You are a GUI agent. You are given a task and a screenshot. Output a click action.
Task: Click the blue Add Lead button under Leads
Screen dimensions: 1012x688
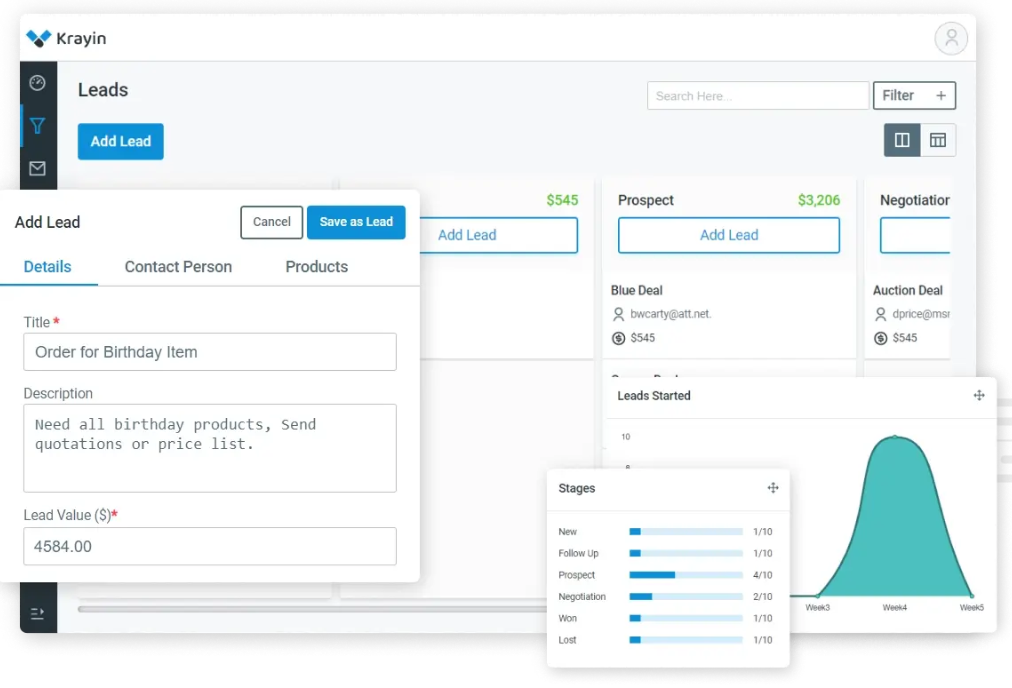(x=121, y=141)
